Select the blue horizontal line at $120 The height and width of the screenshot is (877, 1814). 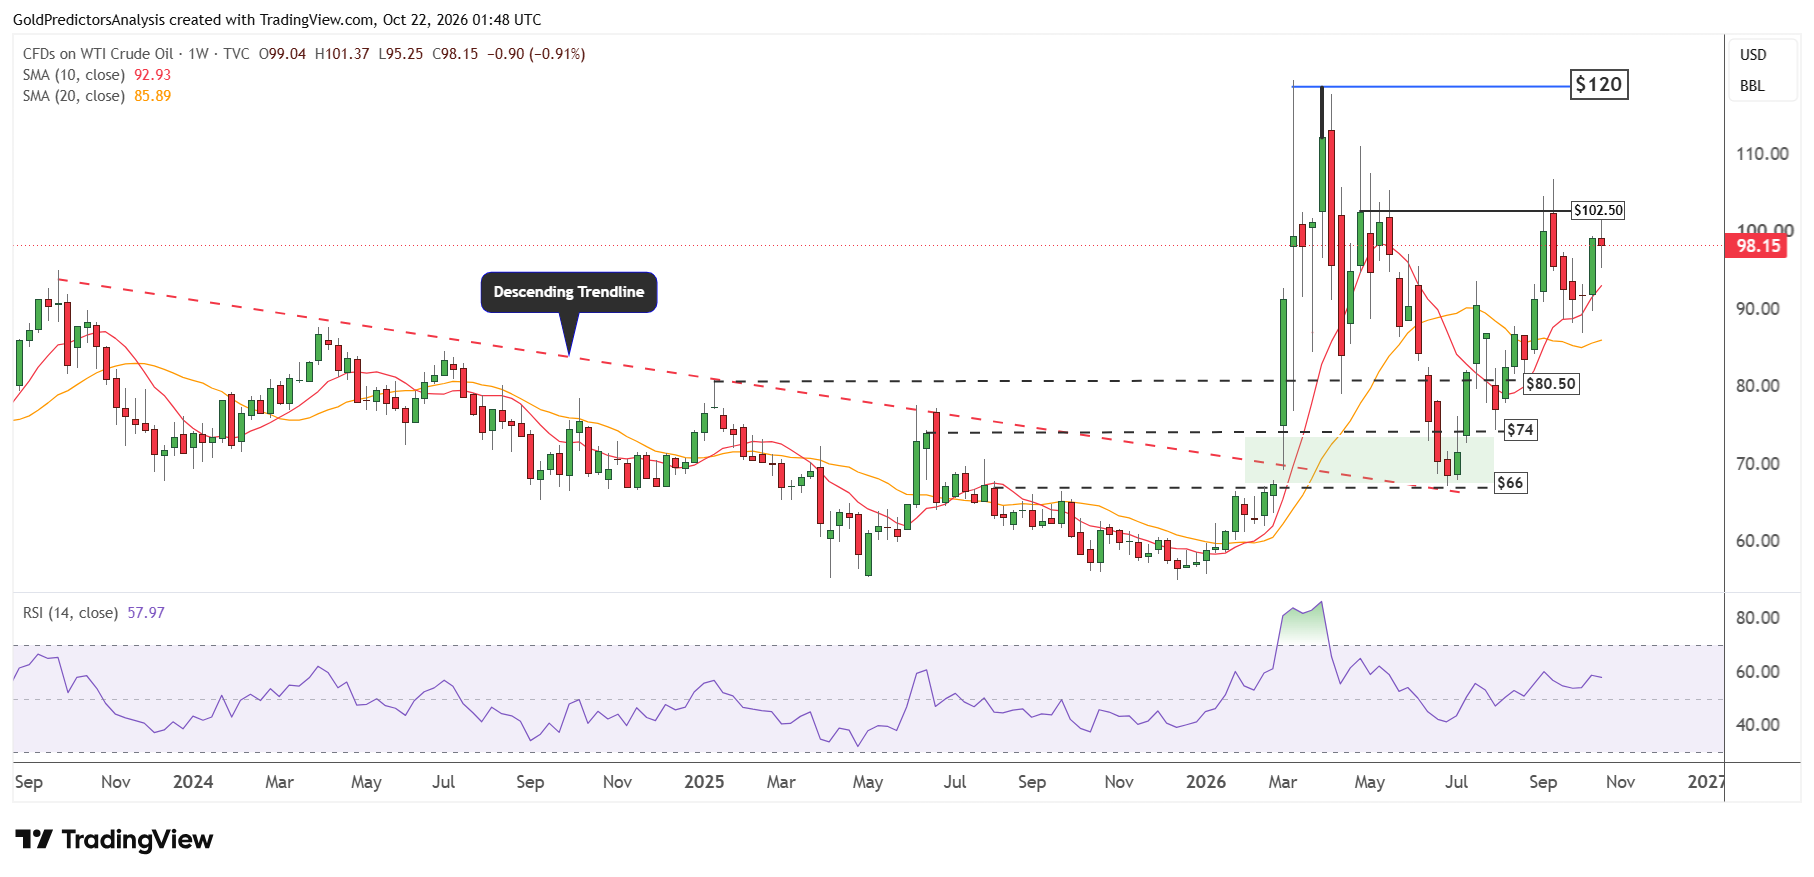point(1431,87)
